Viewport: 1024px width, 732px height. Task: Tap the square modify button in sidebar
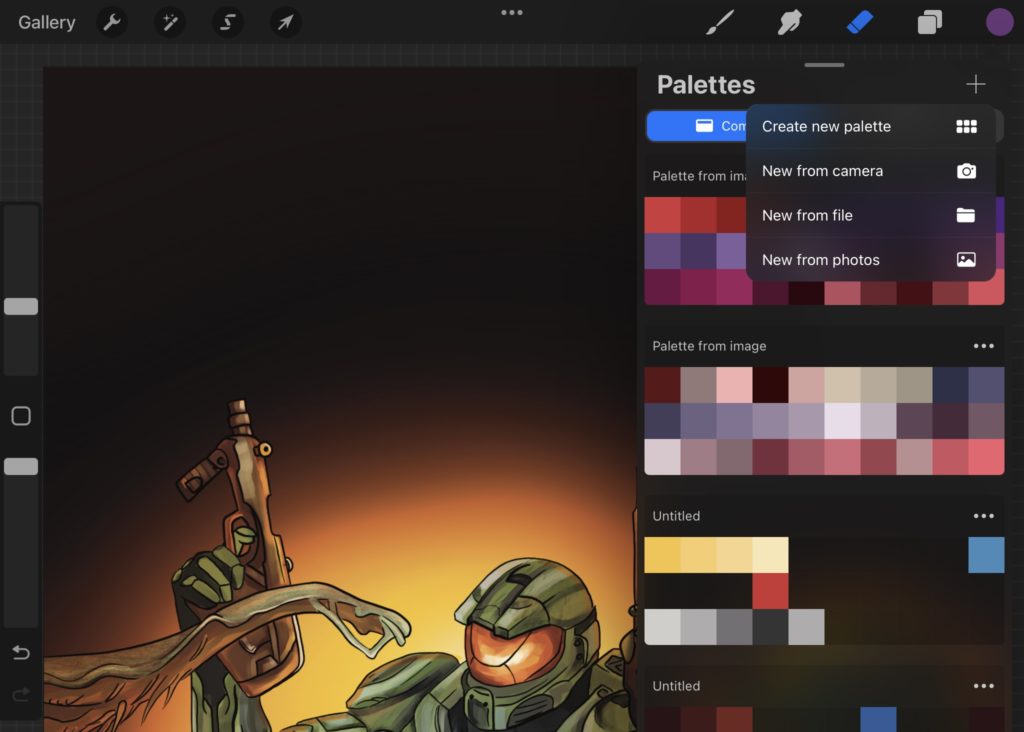tap(21, 416)
